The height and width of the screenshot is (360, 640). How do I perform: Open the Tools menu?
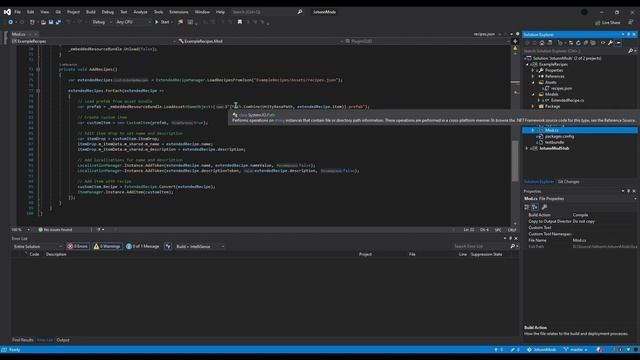pyautogui.click(x=158, y=12)
